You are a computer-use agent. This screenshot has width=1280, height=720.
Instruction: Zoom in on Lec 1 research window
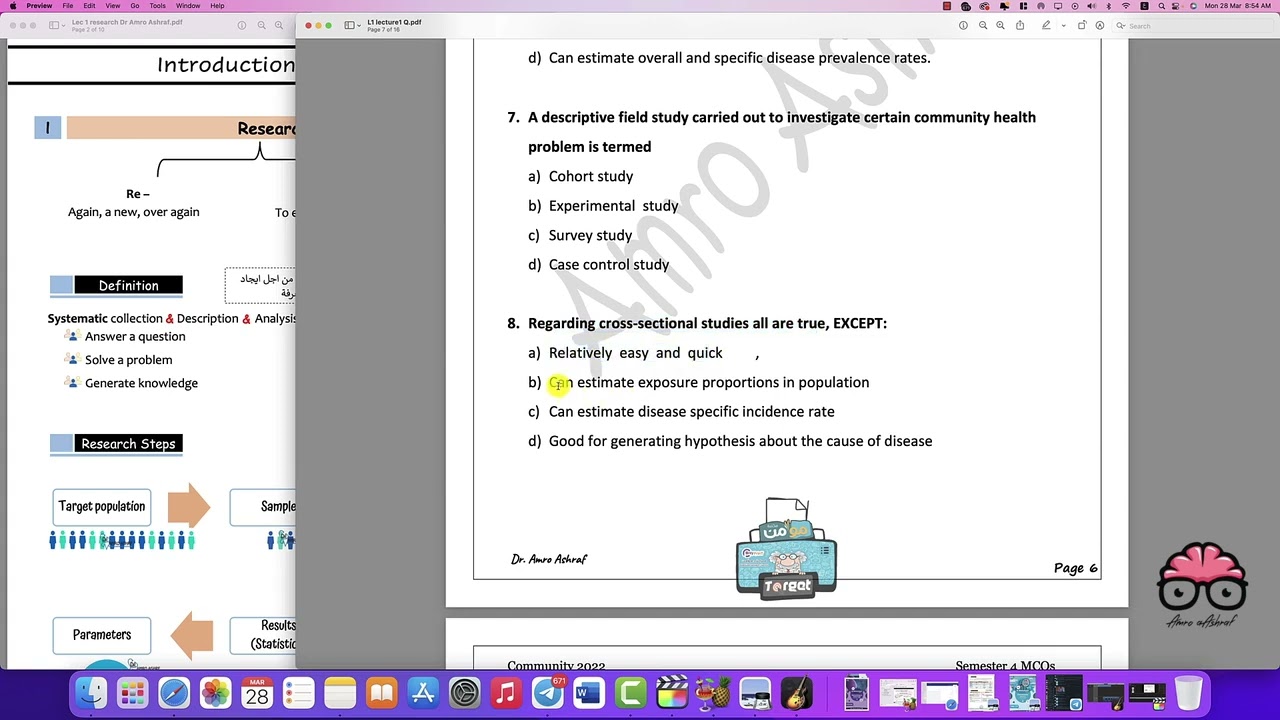(x=279, y=25)
